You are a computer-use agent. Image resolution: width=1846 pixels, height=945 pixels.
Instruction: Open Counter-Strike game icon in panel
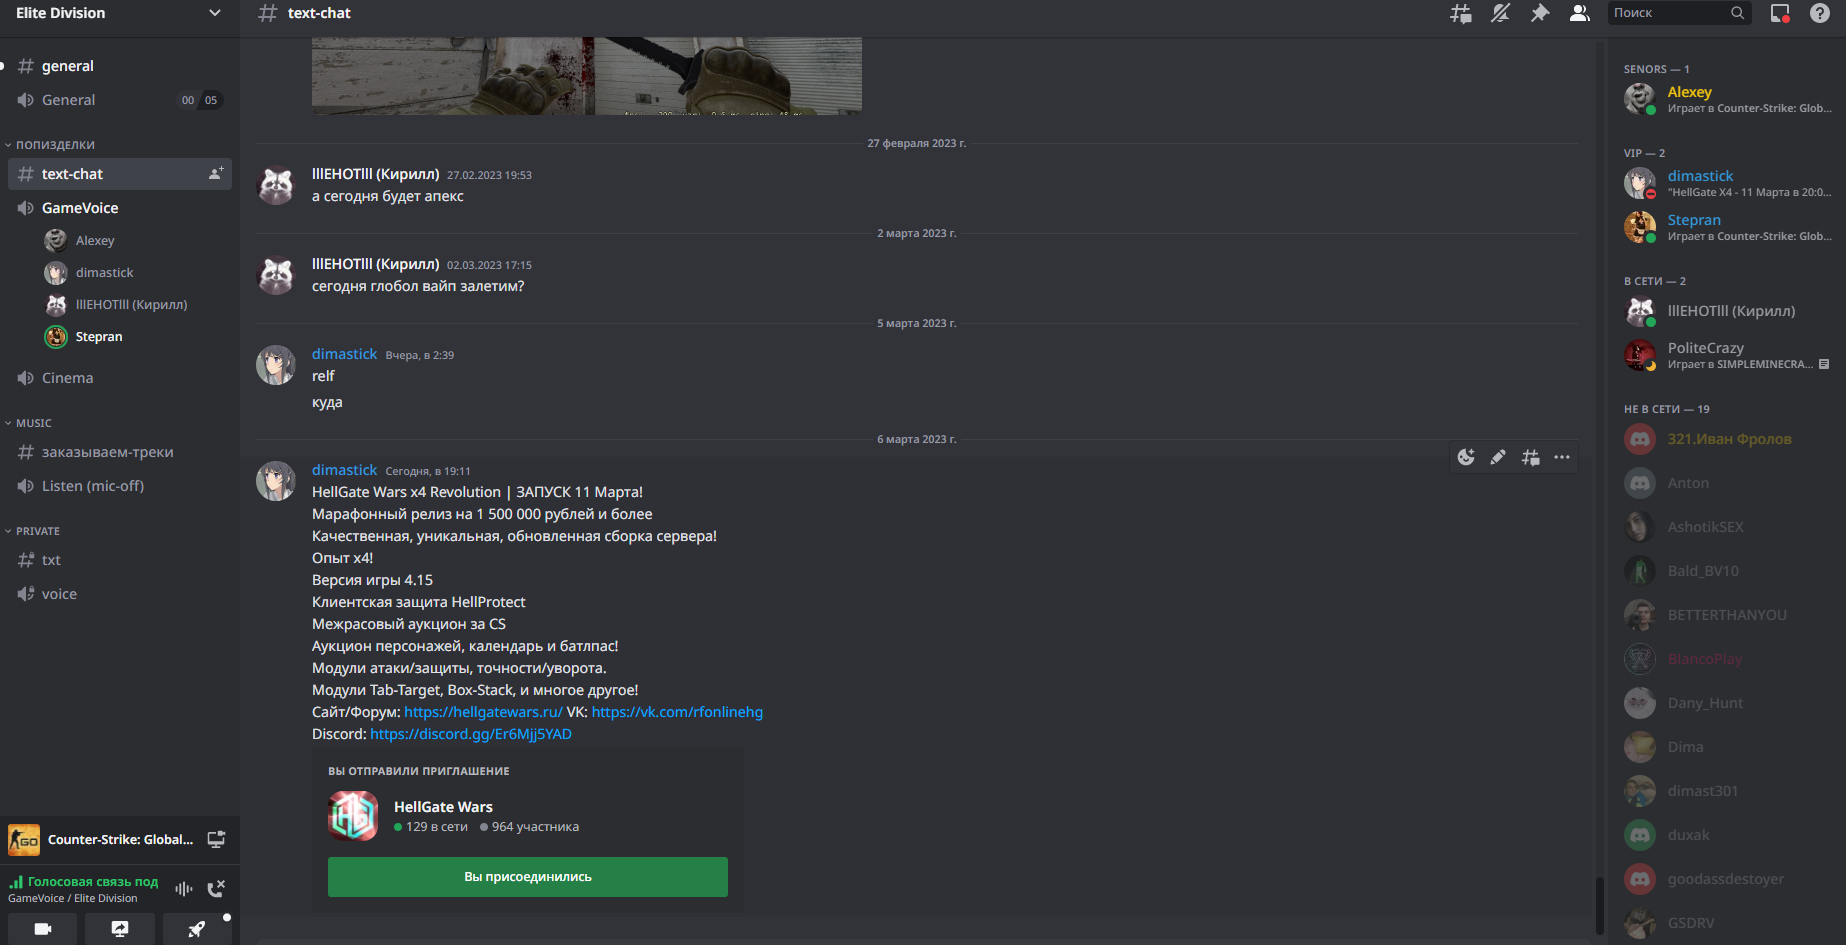pos(24,840)
